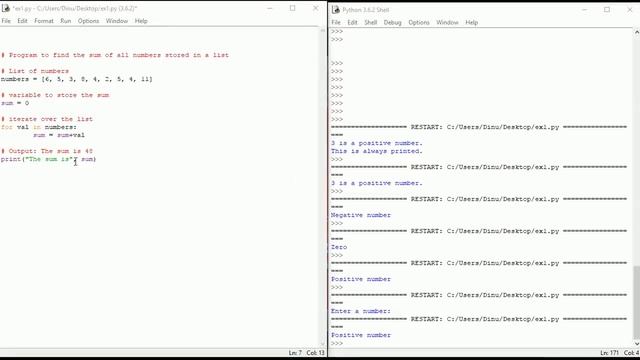Click the Shell scrollbar down arrow

point(637,344)
